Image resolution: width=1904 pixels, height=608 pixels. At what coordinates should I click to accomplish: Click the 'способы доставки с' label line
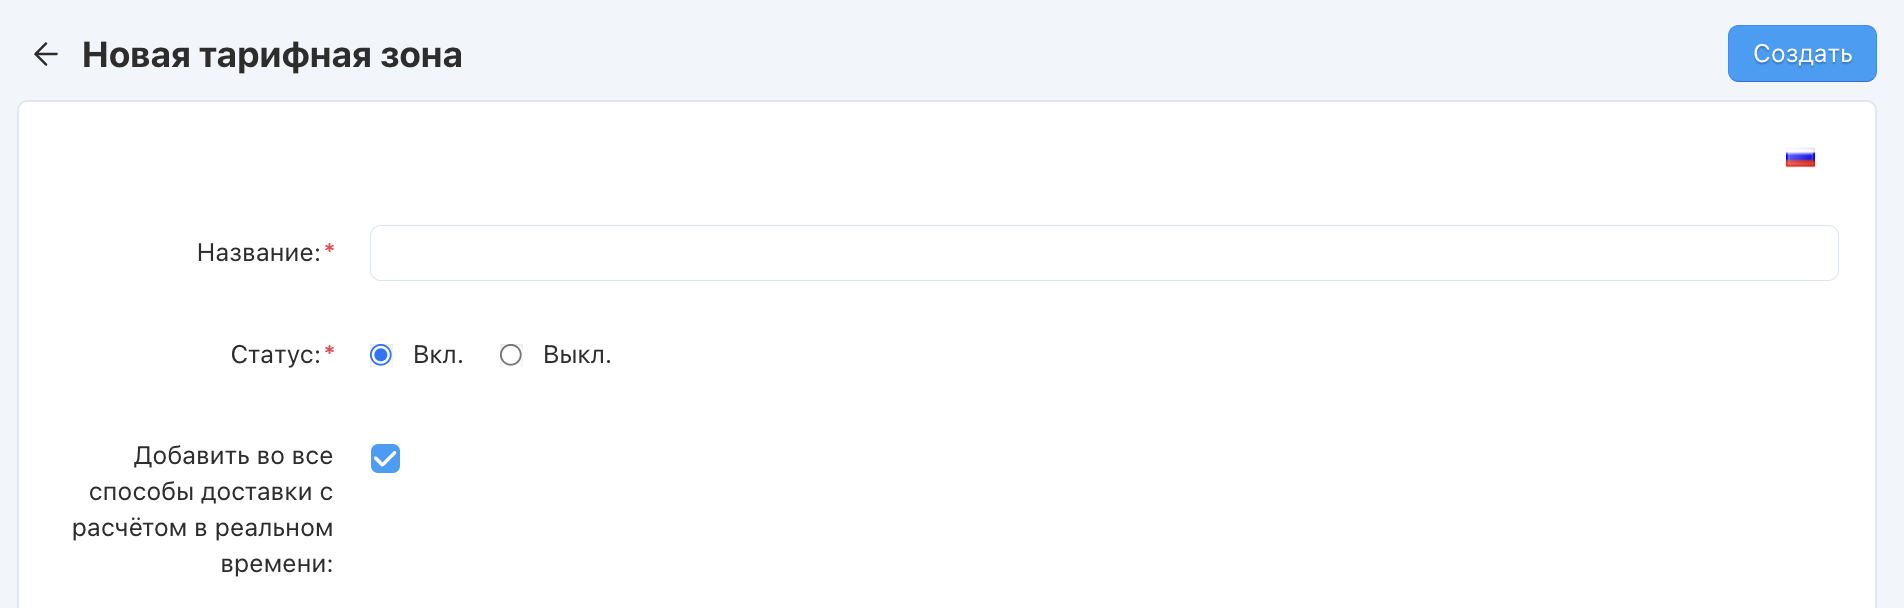[211, 492]
